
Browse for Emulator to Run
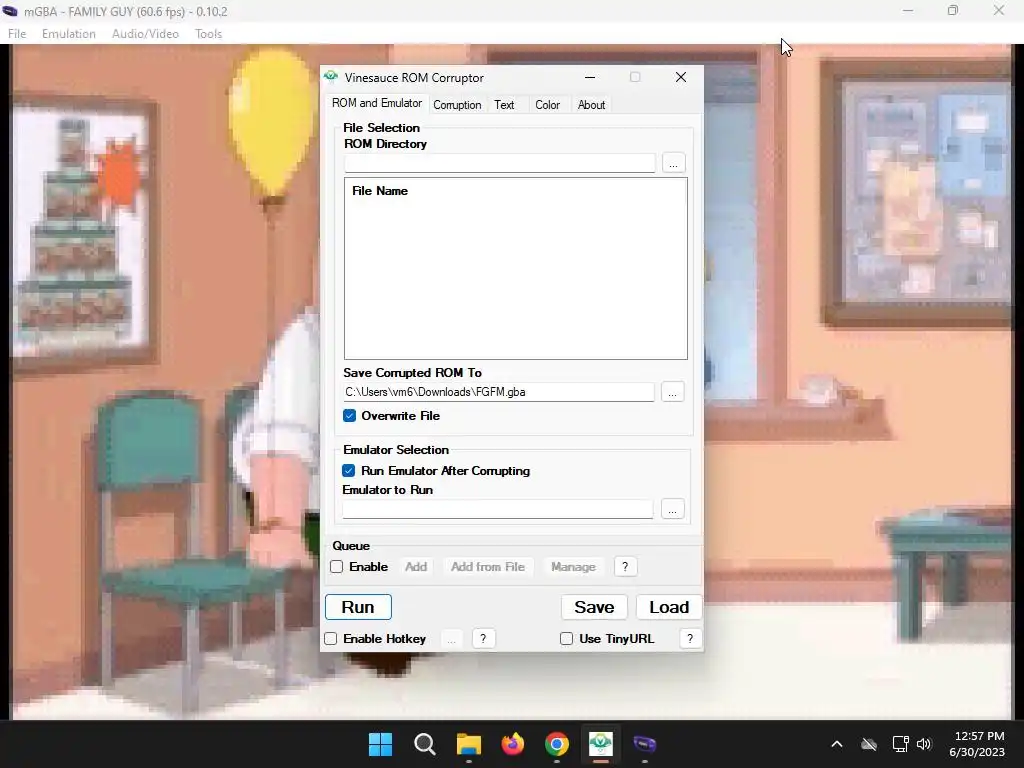[673, 509]
